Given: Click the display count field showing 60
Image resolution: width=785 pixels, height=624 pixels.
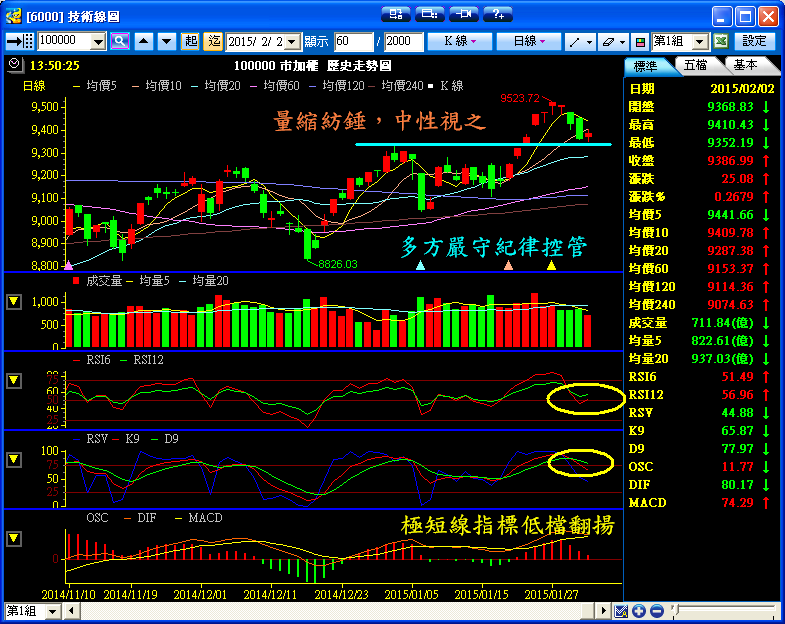Looking at the screenshot, I should [353, 41].
